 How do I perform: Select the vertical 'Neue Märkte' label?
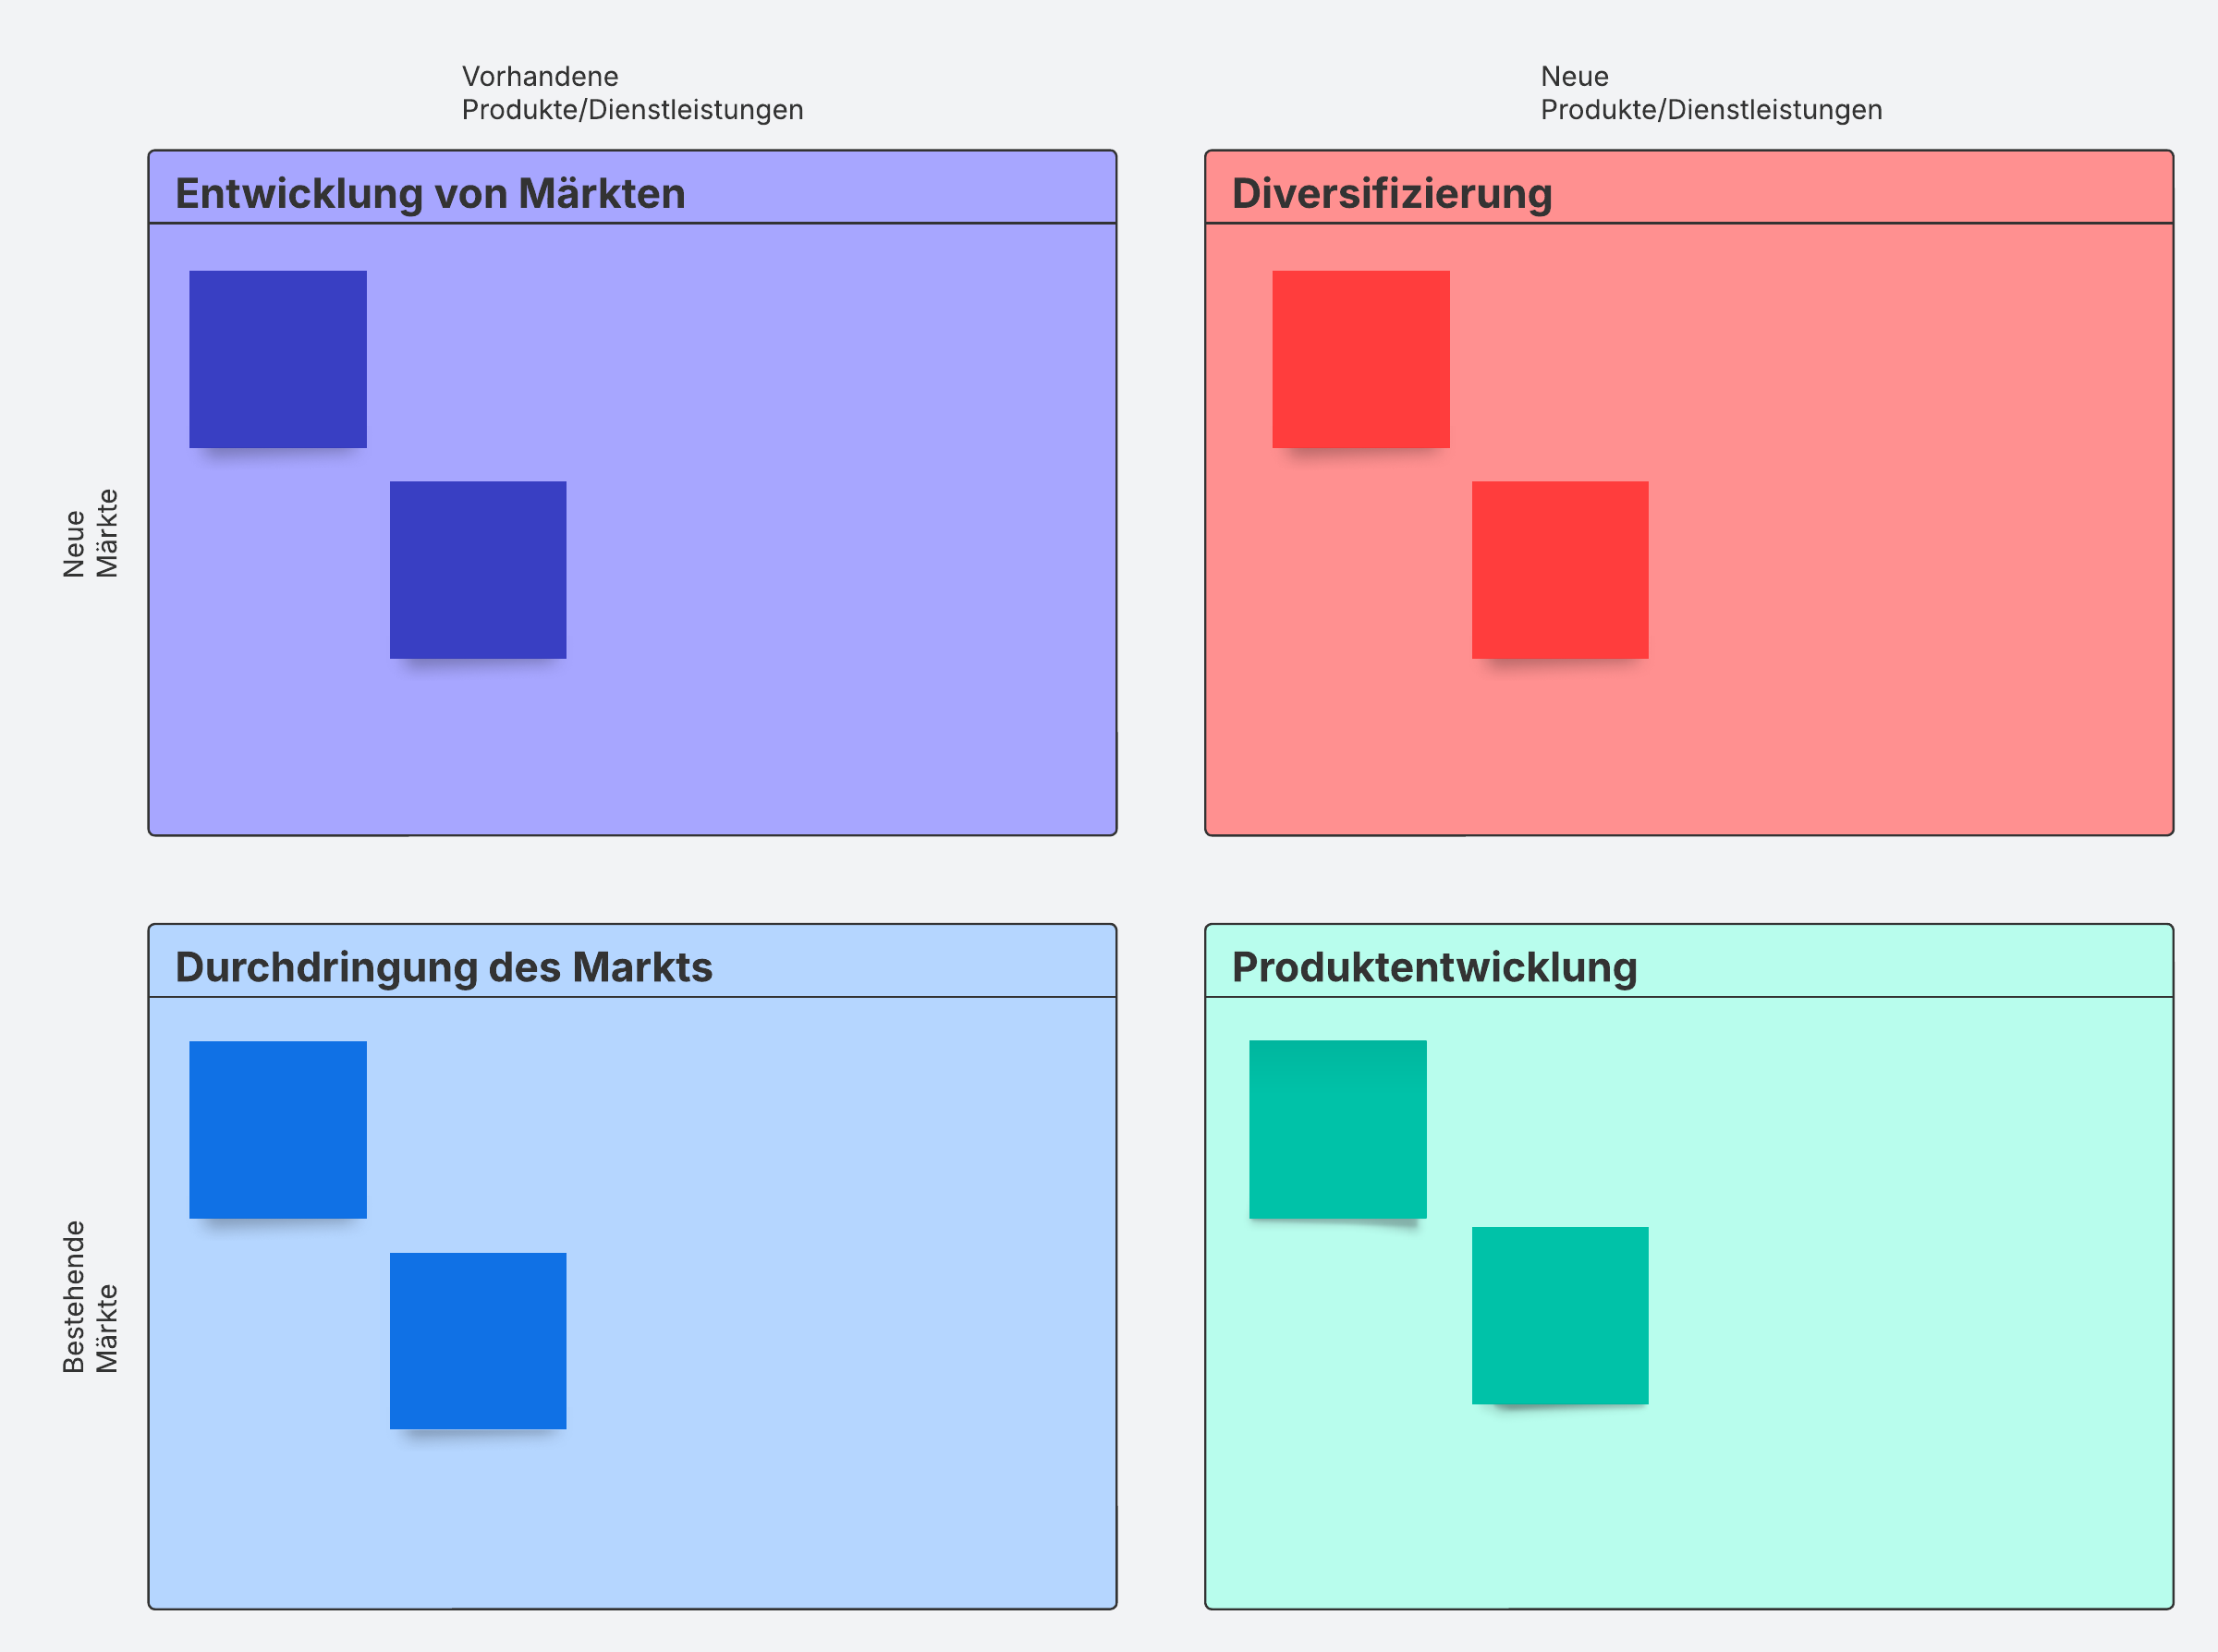tap(90, 533)
